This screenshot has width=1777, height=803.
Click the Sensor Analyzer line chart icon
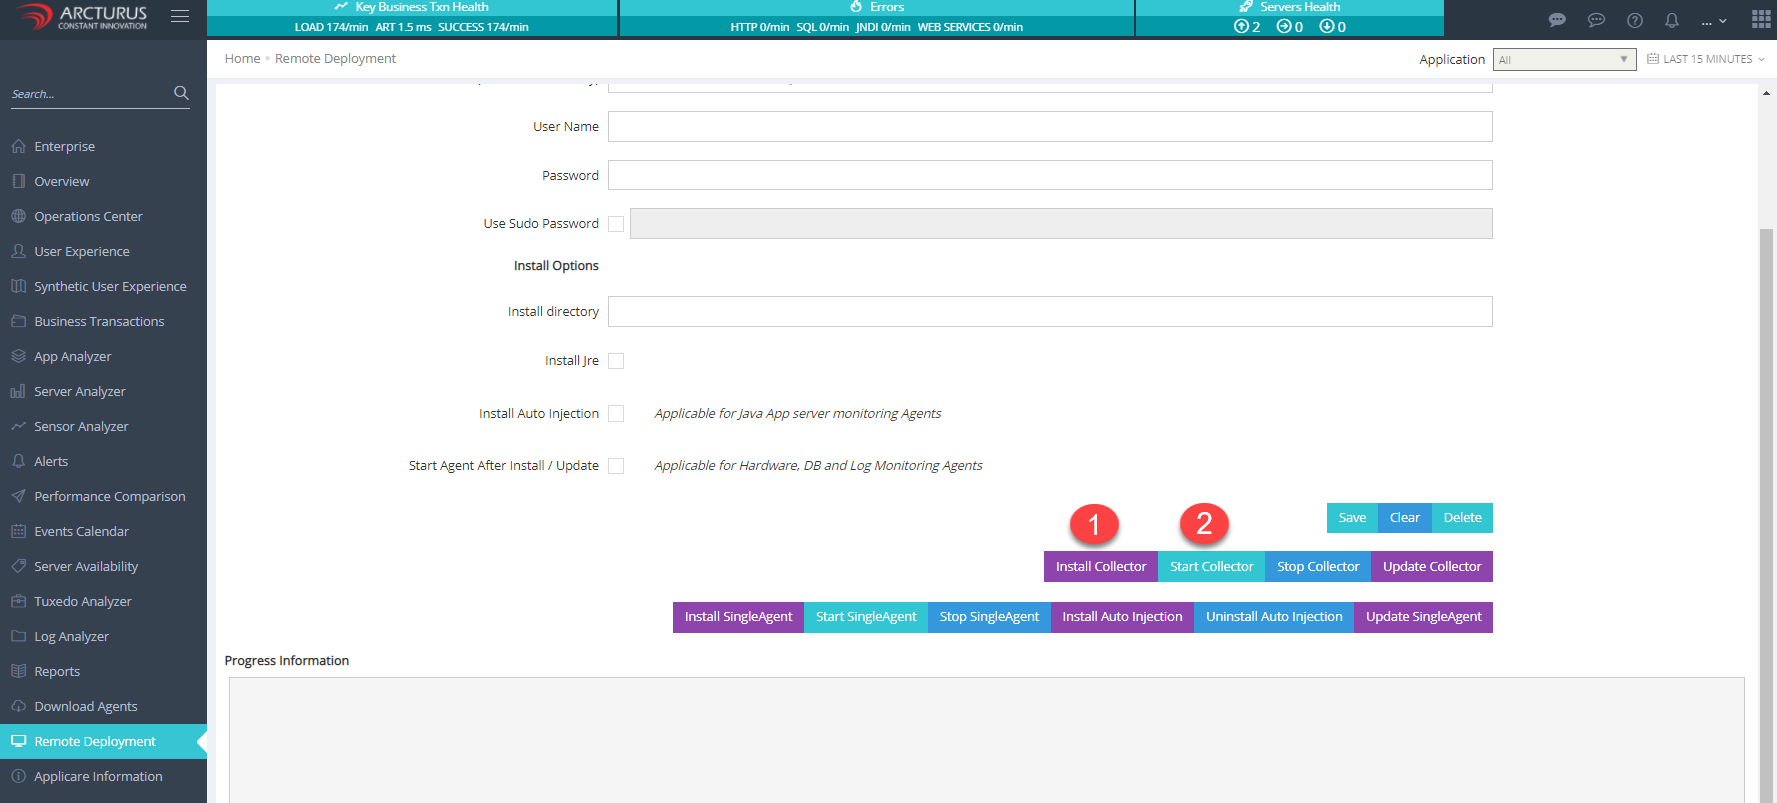18,426
